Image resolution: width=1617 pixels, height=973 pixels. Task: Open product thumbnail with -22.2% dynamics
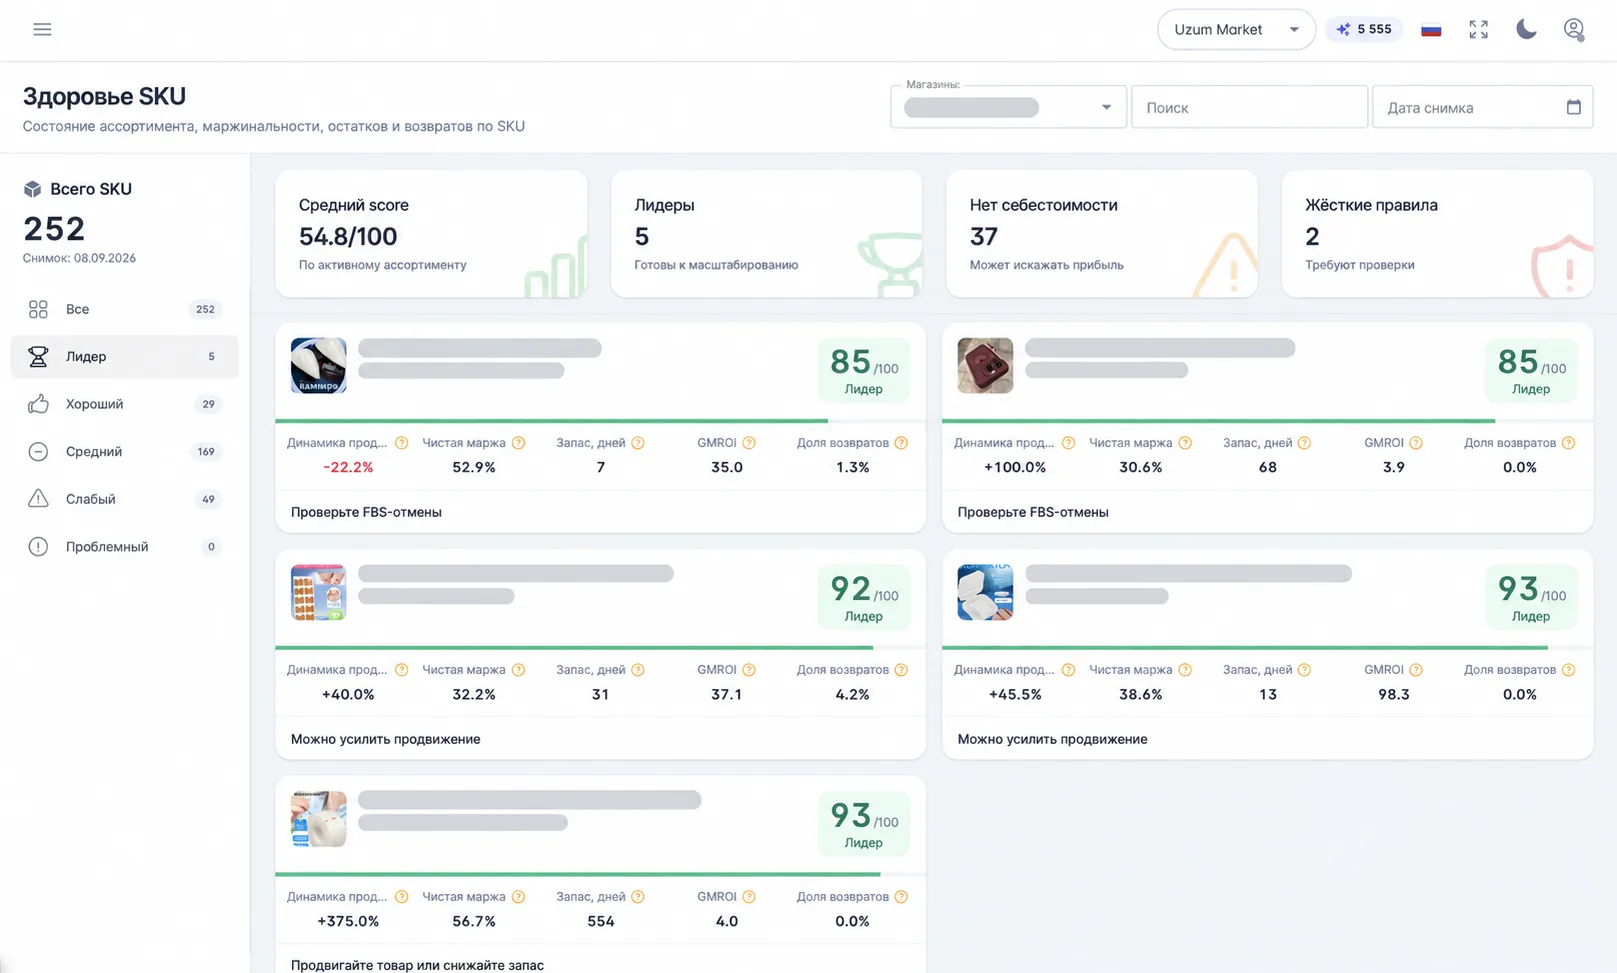[x=318, y=365]
